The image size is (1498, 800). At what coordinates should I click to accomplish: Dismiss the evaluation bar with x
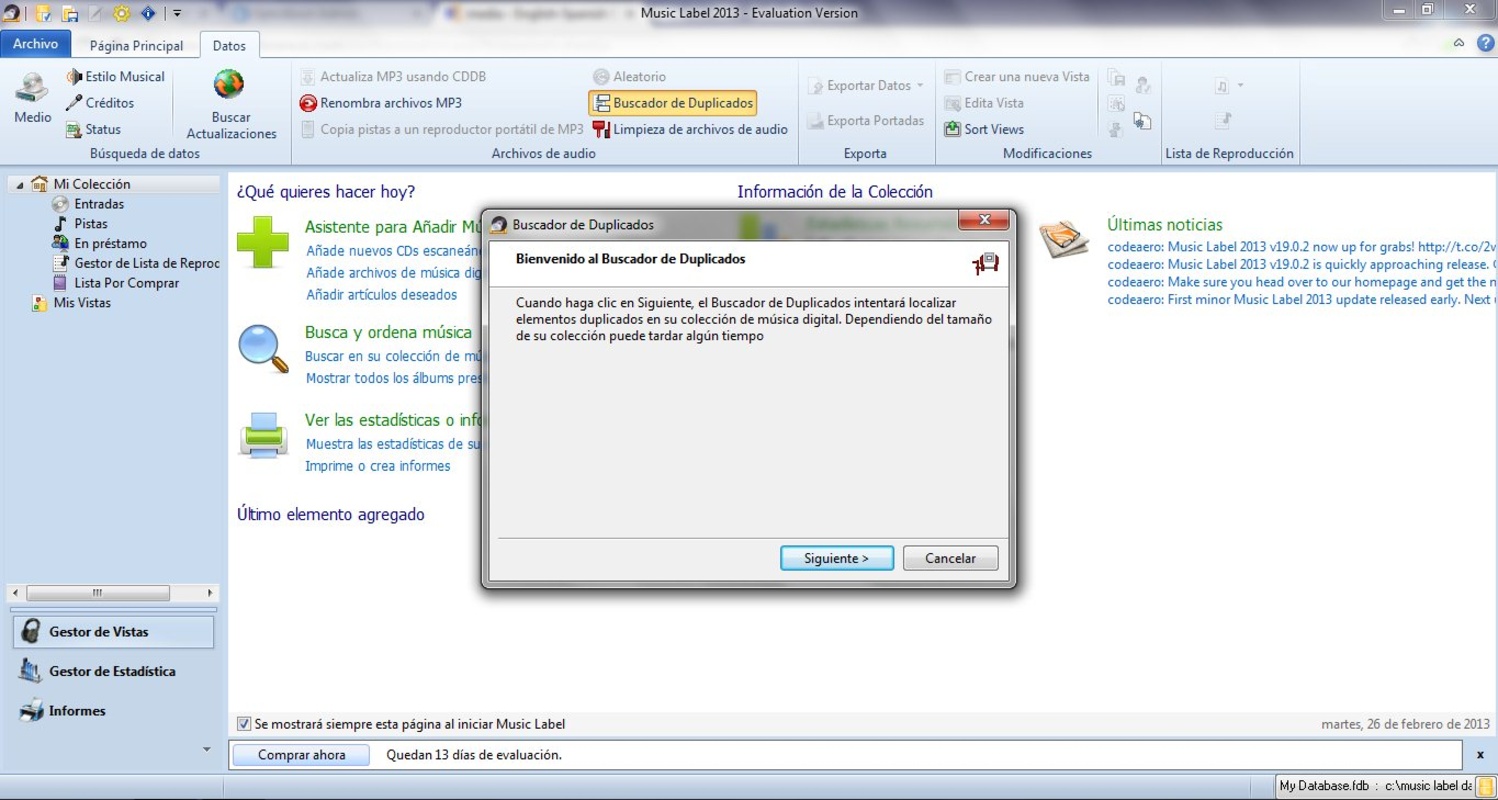coord(1480,755)
